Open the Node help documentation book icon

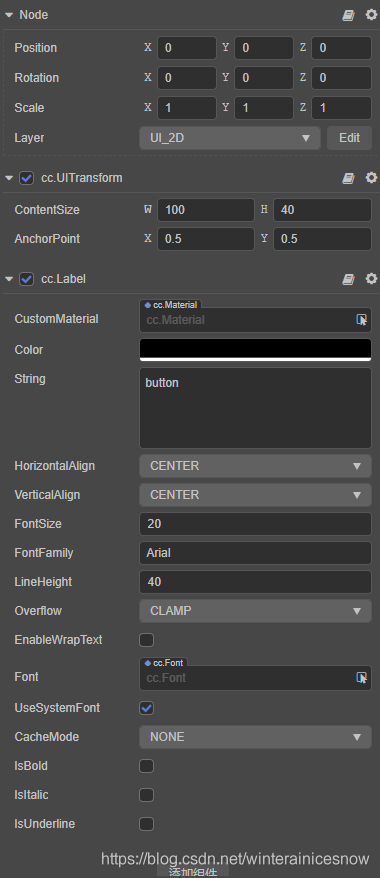(349, 15)
